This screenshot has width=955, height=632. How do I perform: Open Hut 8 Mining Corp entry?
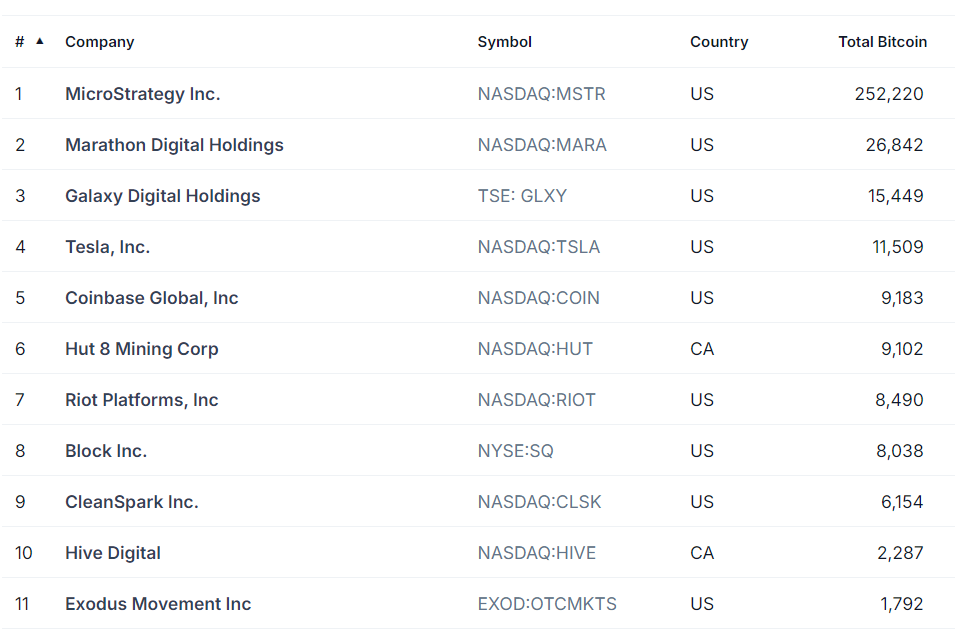tap(142, 349)
